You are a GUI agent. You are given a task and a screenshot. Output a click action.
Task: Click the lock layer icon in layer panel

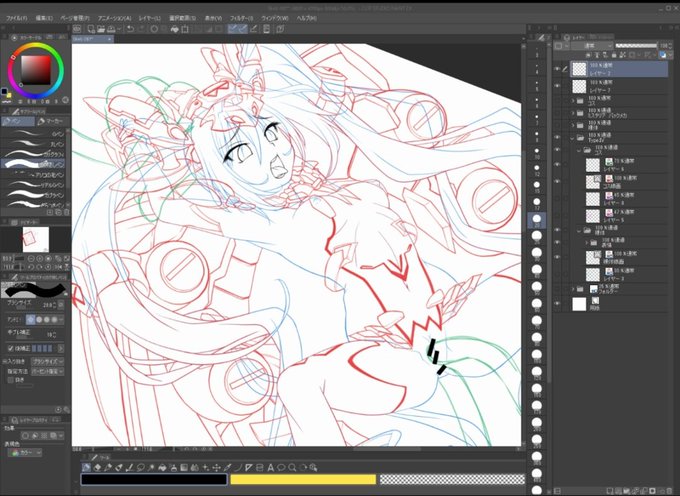[614, 55]
